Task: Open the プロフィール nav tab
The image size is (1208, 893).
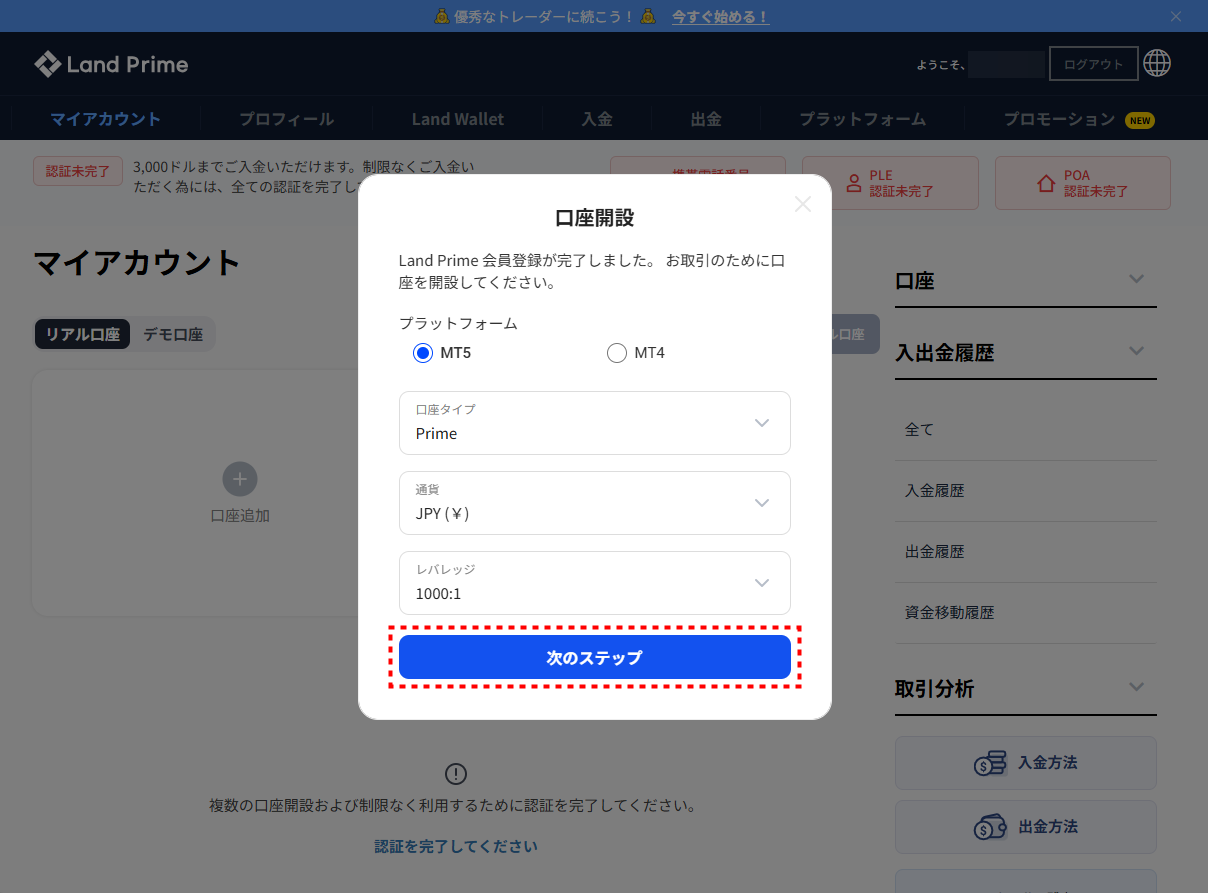Action: (x=286, y=119)
